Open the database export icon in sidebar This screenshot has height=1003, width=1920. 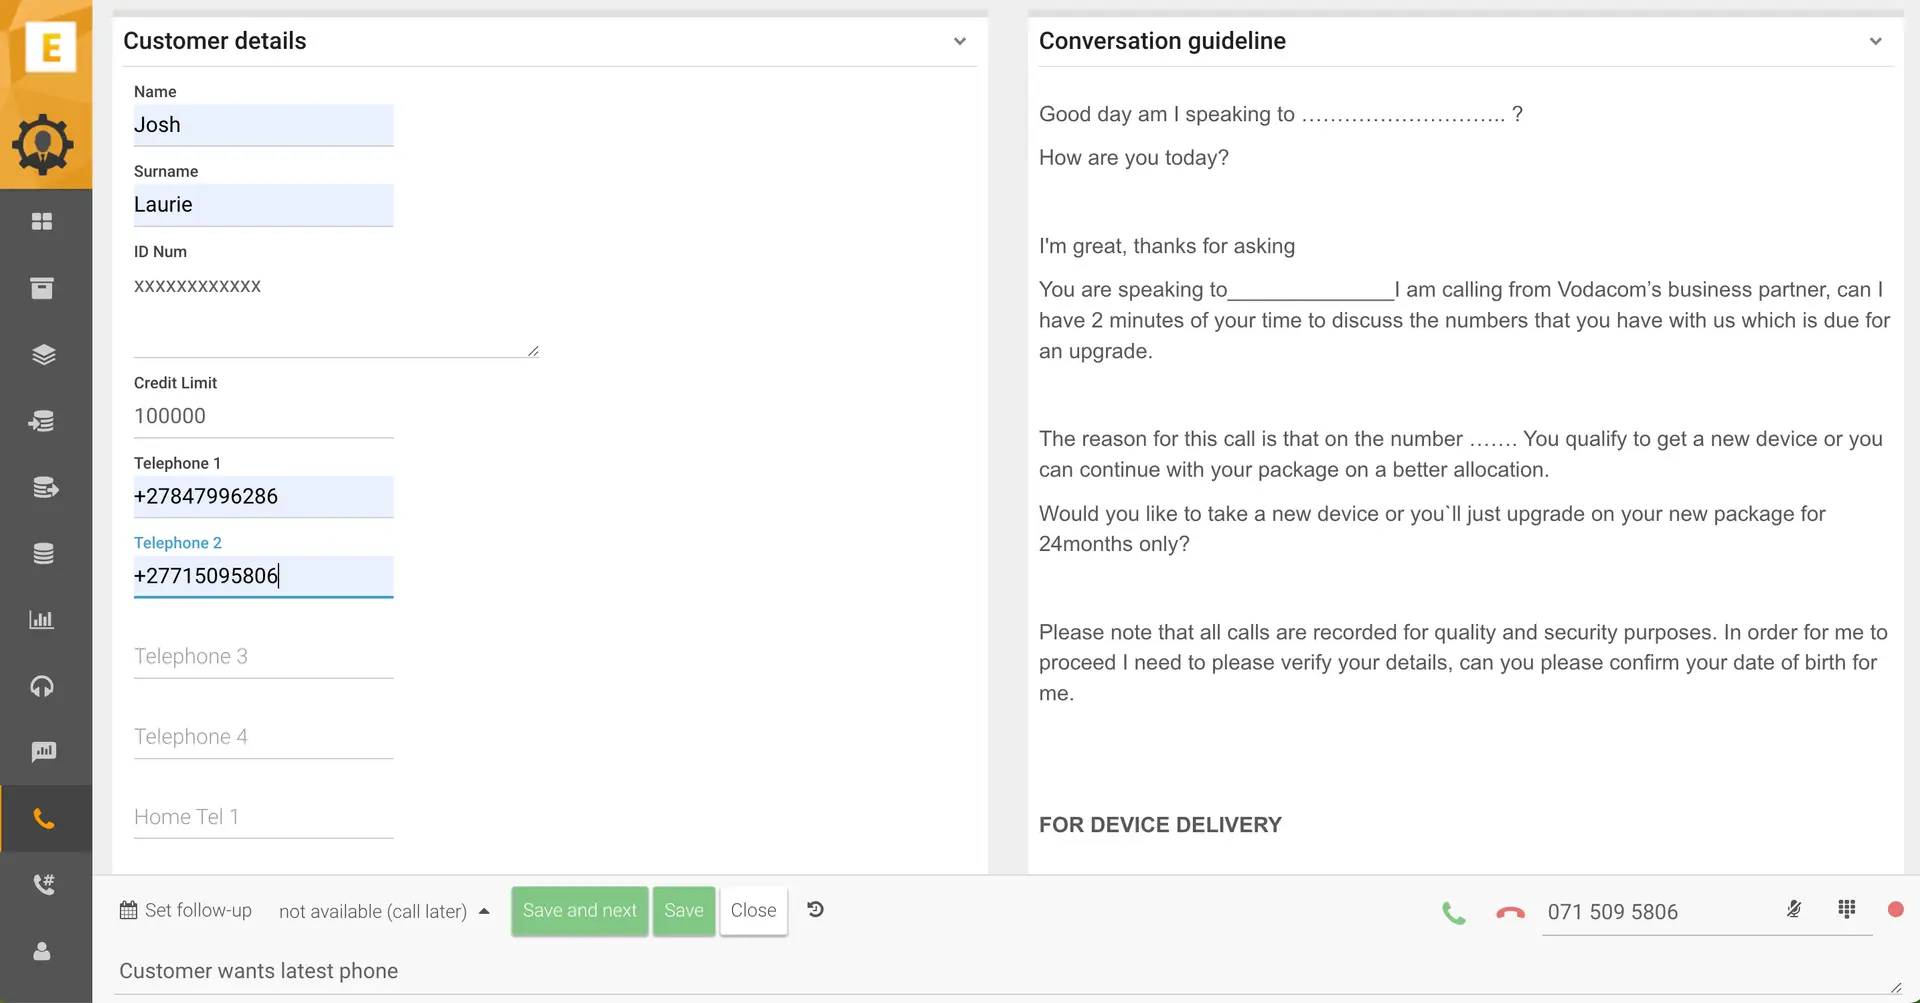pos(45,487)
